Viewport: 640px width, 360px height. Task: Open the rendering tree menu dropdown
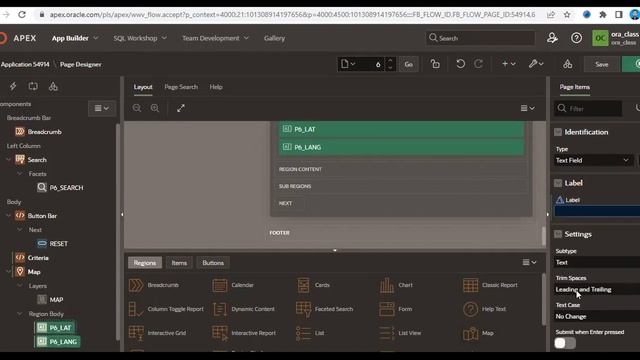[102, 108]
